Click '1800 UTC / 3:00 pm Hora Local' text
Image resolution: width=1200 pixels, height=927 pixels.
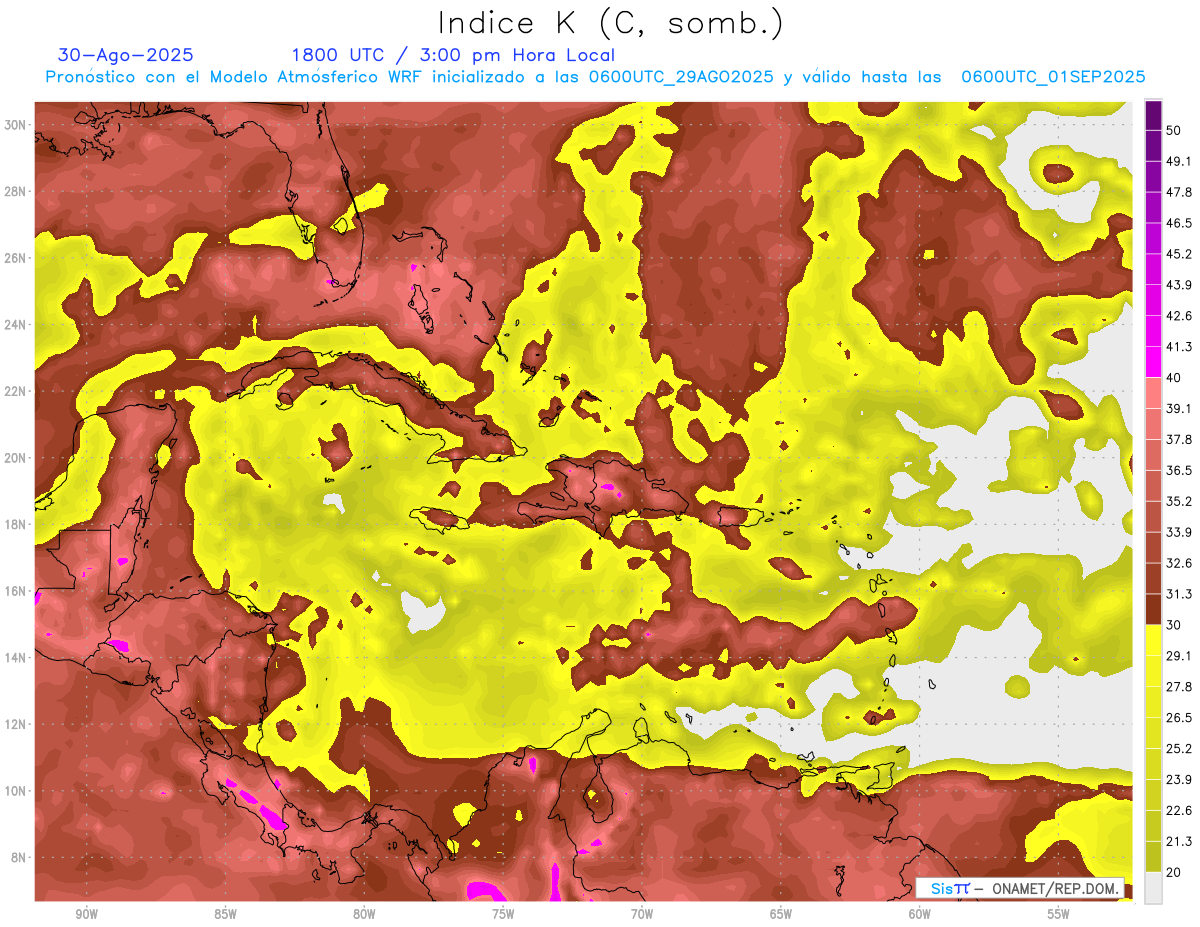click(453, 55)
